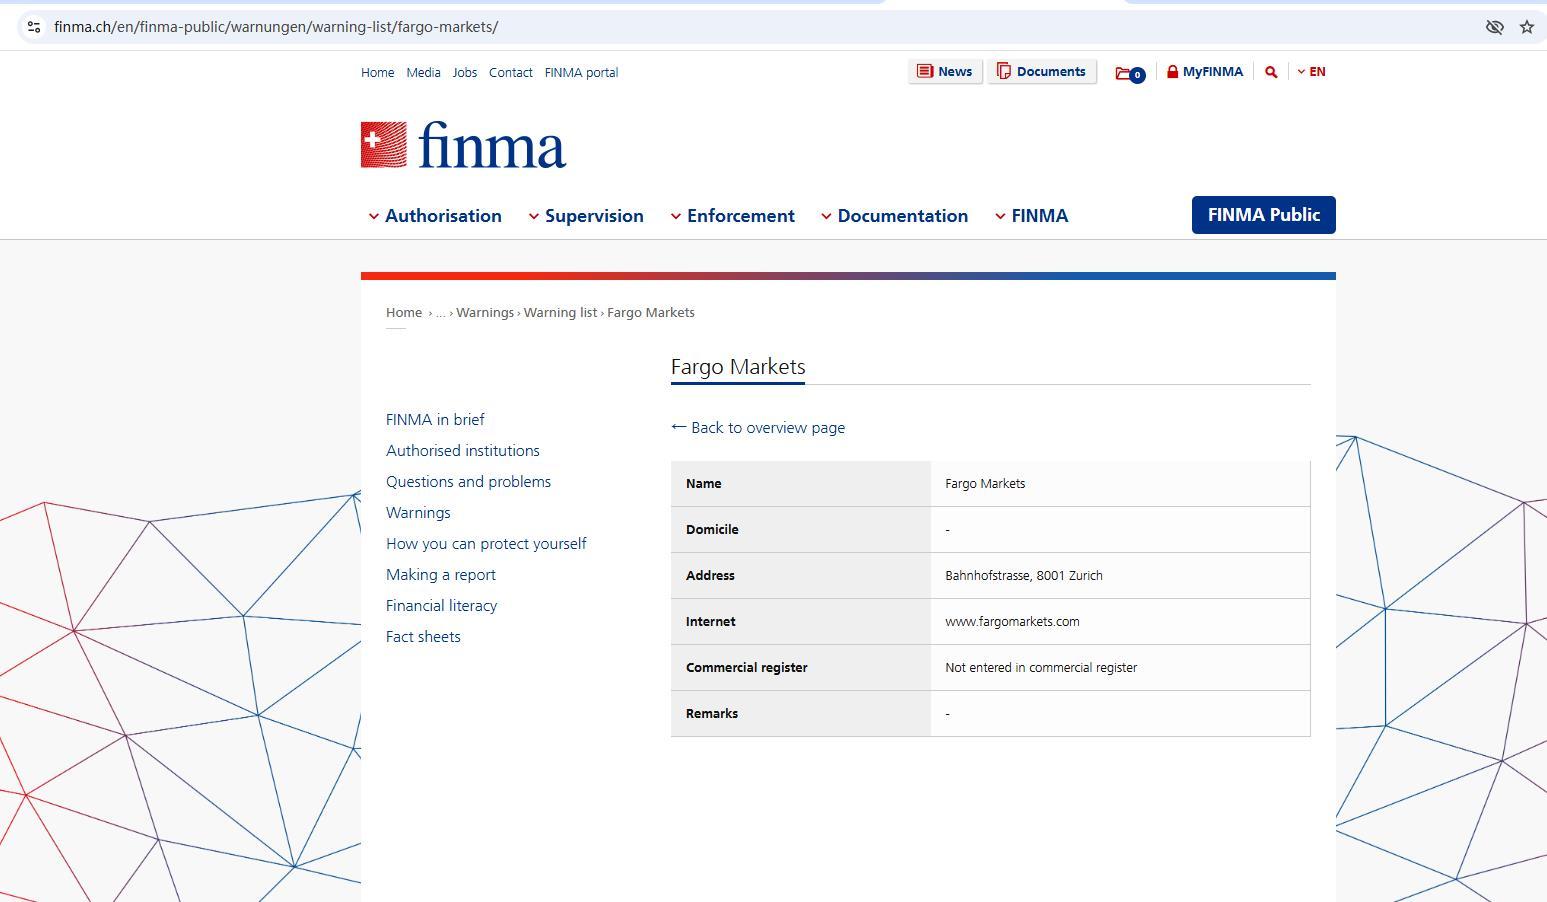This screenshot has height=902, width=1547.
Task: Open How you can protect yourself
Action: click(x=486, y=544)
